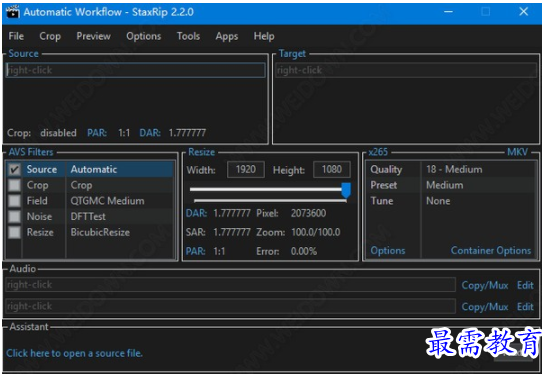Select the BicubicResize filter entry
Image resolution: width=550 pixels, height=374 pixels.
pyautogui.click(x=100, y=232)
